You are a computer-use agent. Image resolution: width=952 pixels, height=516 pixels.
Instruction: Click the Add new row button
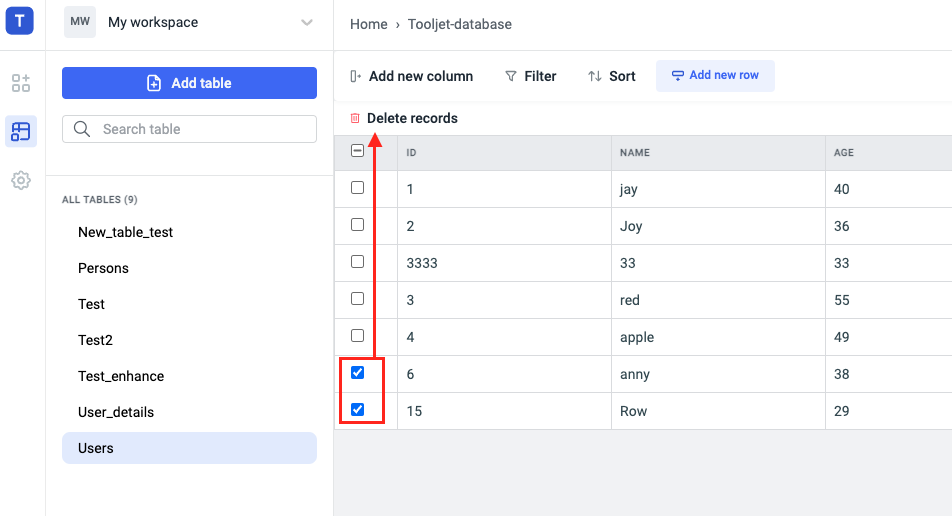pos(715,76)
